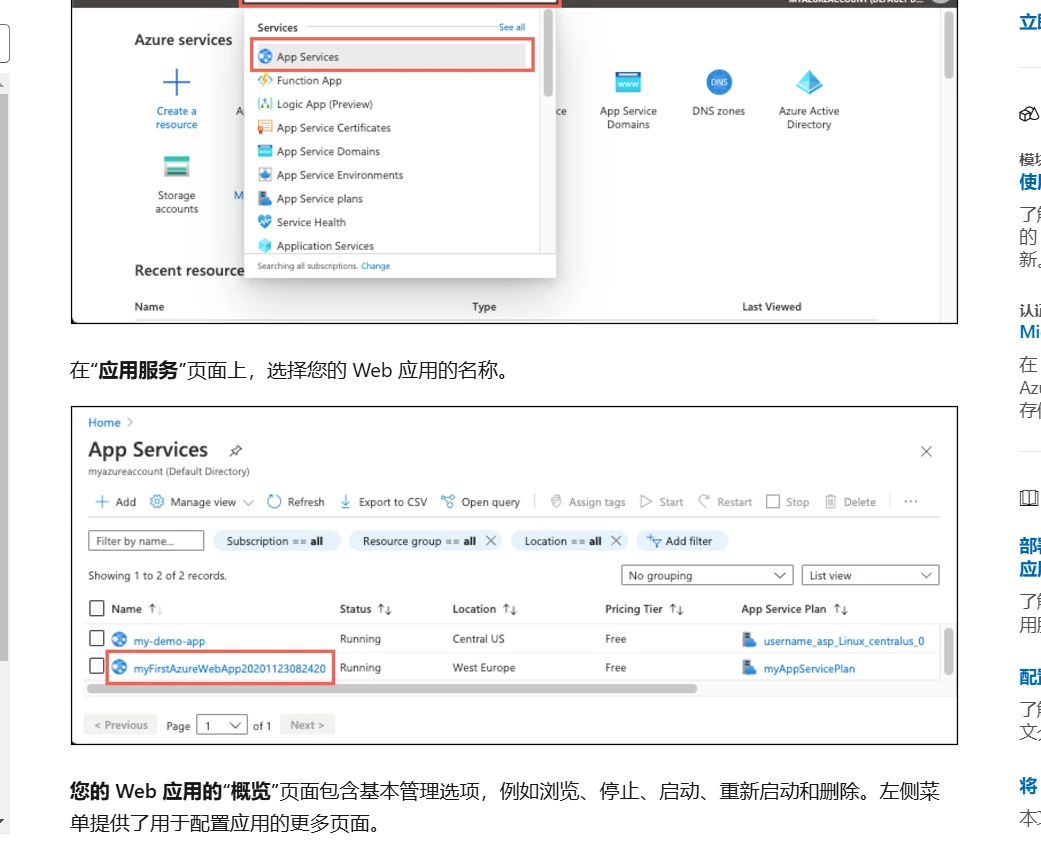Check the myFirstAzureWebApp row checkbox
This screenshot has width=1041, height=856.
click(97, 665)
